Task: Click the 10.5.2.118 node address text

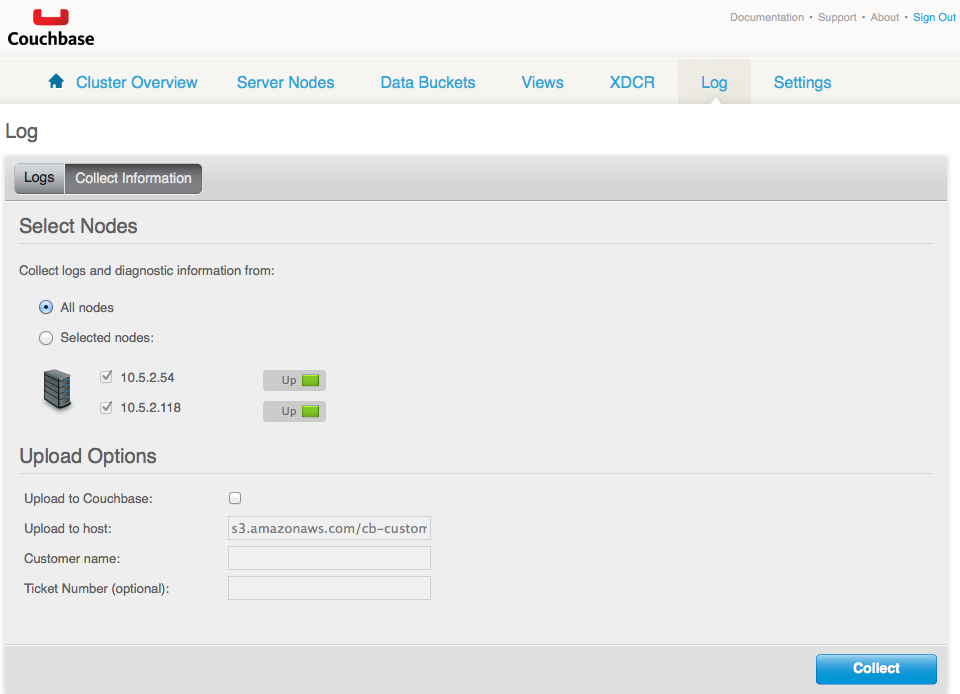Action: click(151, 408)
